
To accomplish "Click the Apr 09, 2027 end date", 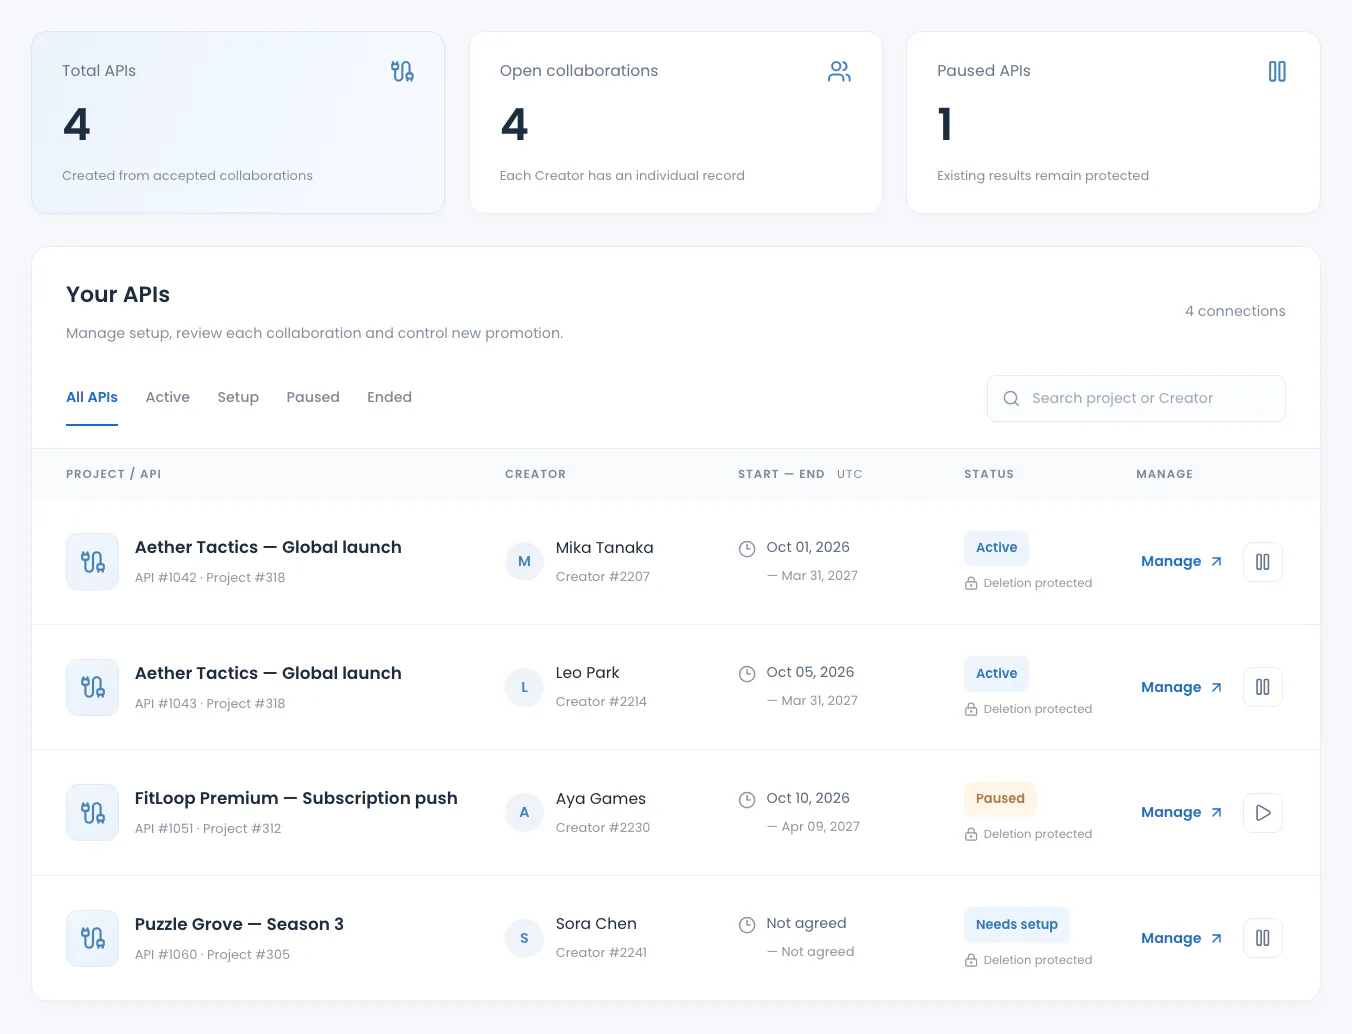I will coord(820,827).
